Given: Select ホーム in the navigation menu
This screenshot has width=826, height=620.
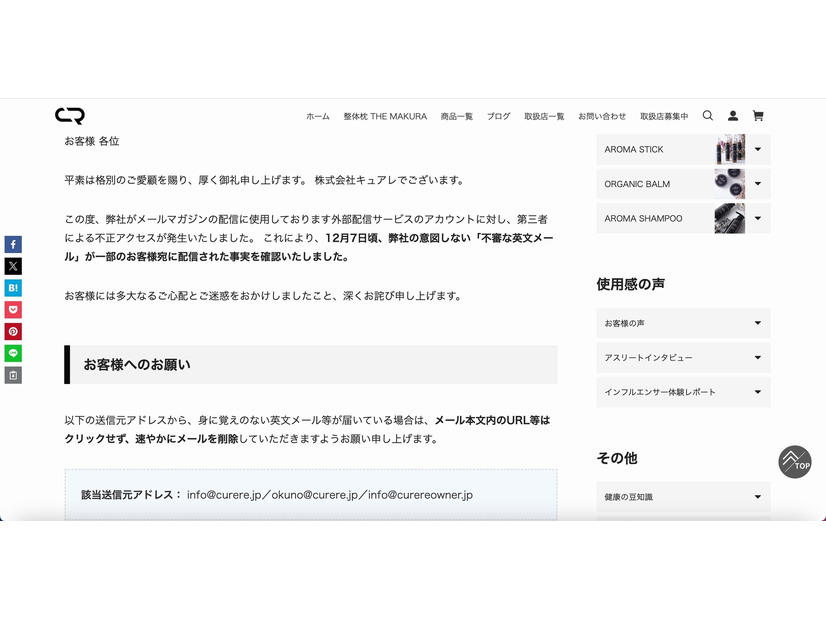Looking at the screenshot, I should pyautogui.click(x=317, y=116).
